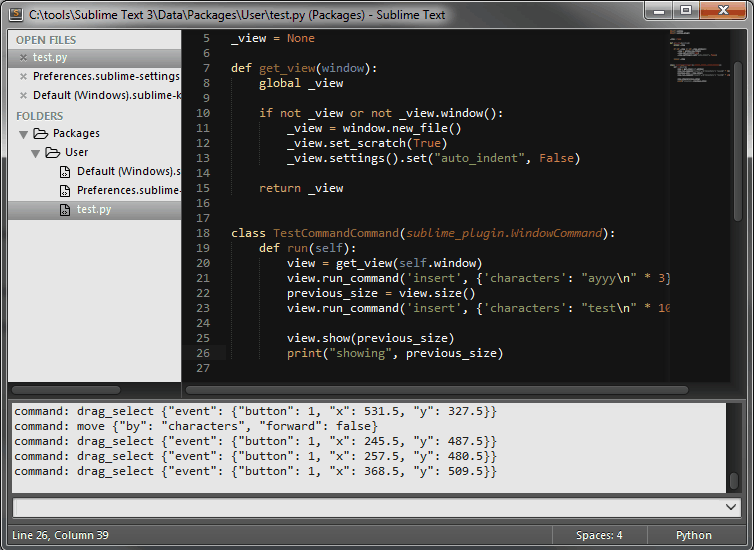Change indentation via Spaces: 4
This screenshot has height=550, width=754.
599,535
